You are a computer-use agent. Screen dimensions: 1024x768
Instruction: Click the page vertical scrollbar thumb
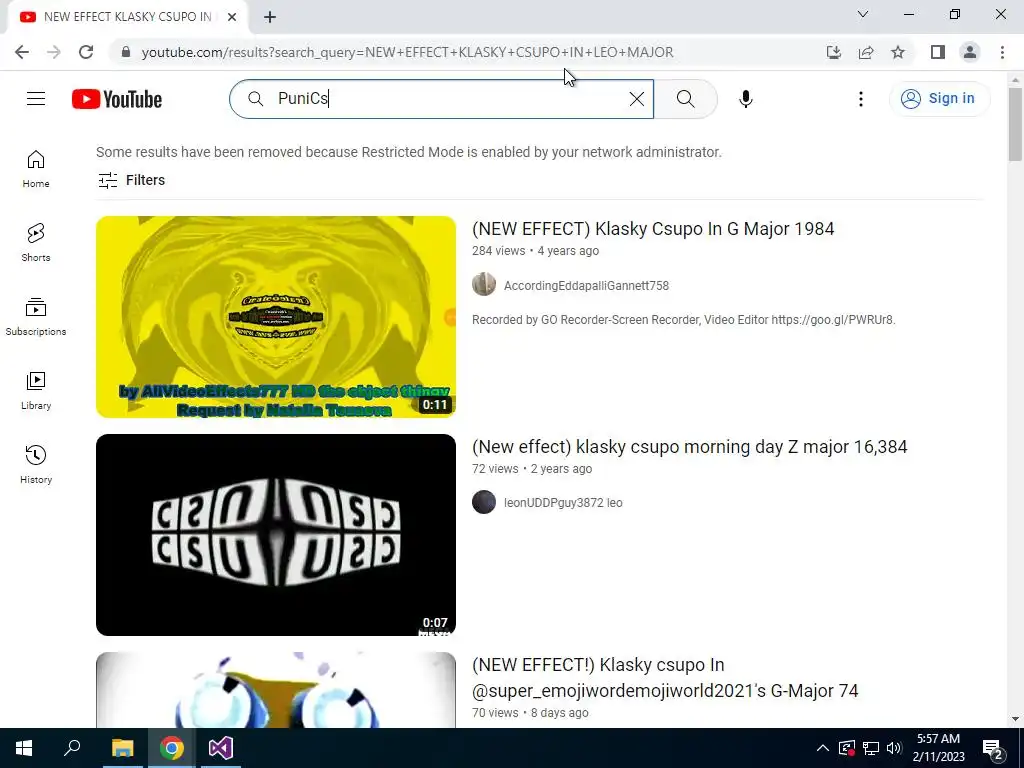(x=1015, y=124)
